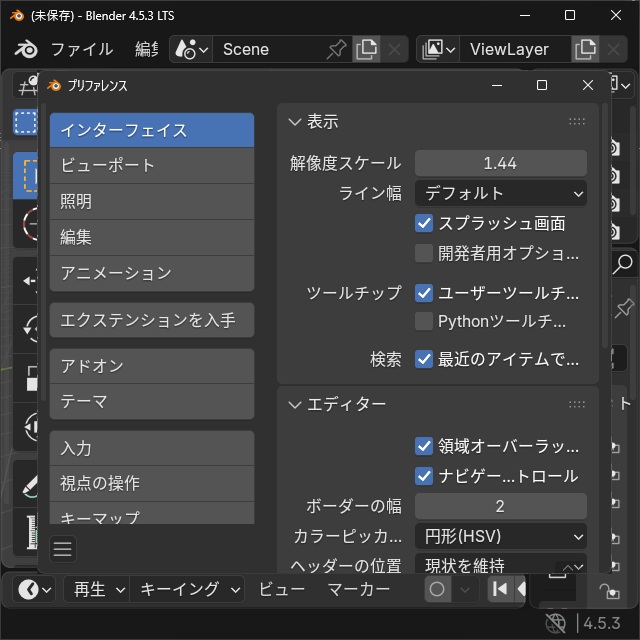Open the Blender logo menu

(x=26, y=49)
